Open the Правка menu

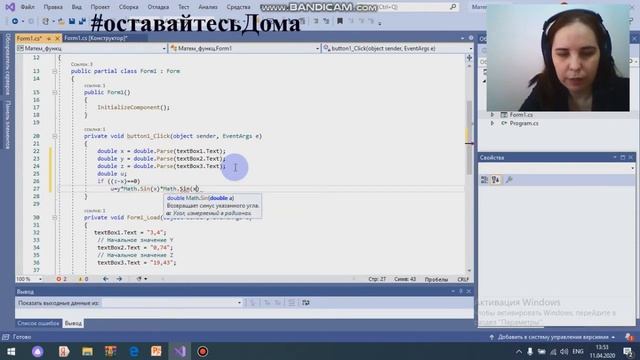click(53, 7)
